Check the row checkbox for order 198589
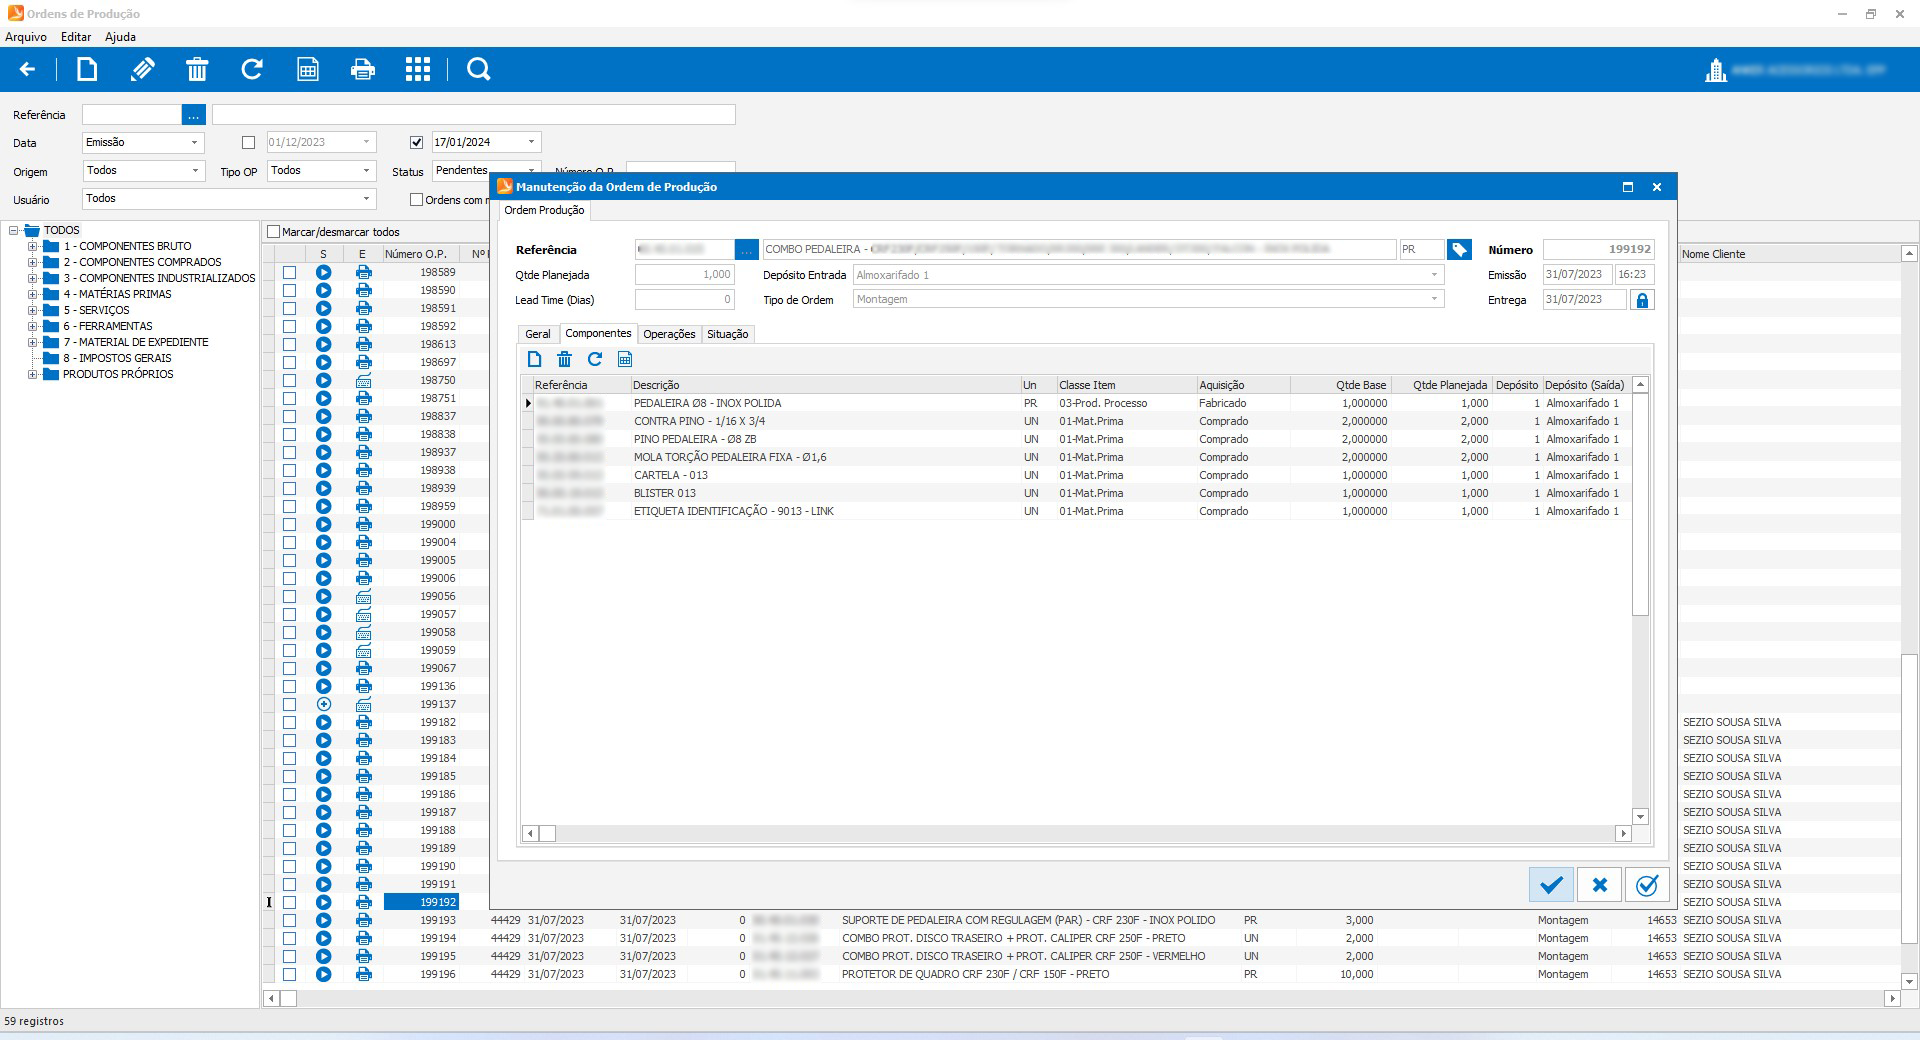 coord(289,272)
